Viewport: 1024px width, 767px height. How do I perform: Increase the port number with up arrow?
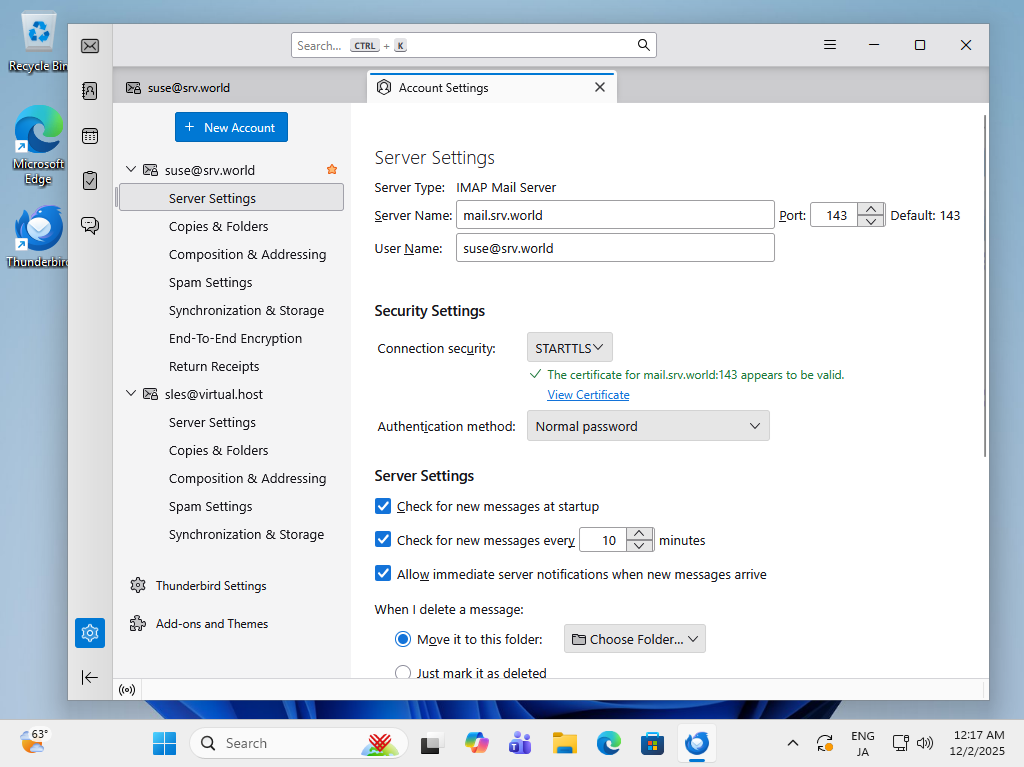coord(871,209)
